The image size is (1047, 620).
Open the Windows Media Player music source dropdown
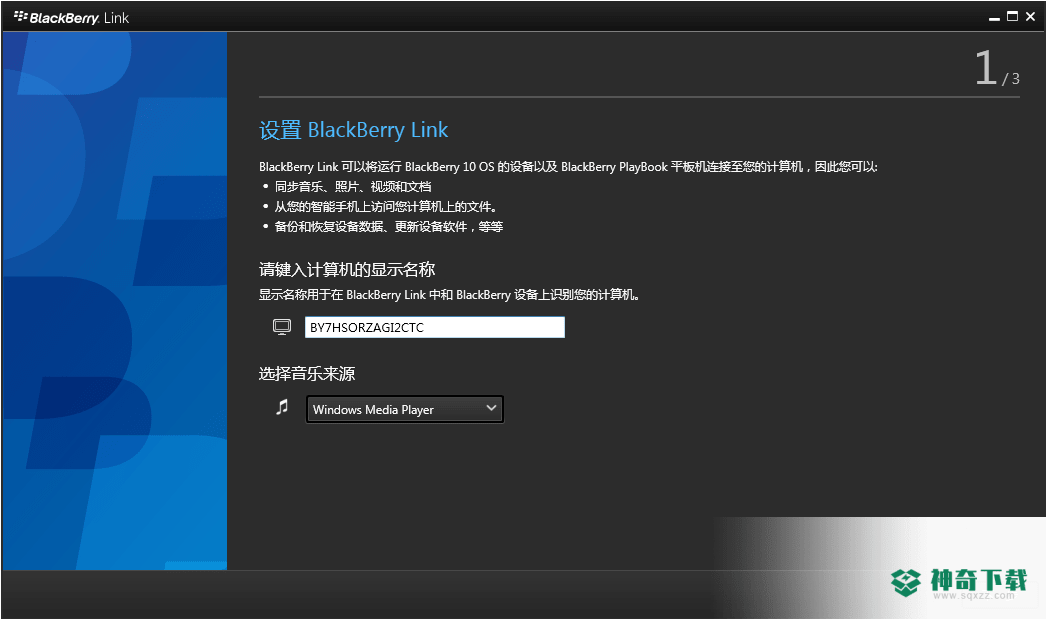coord(405,409)
